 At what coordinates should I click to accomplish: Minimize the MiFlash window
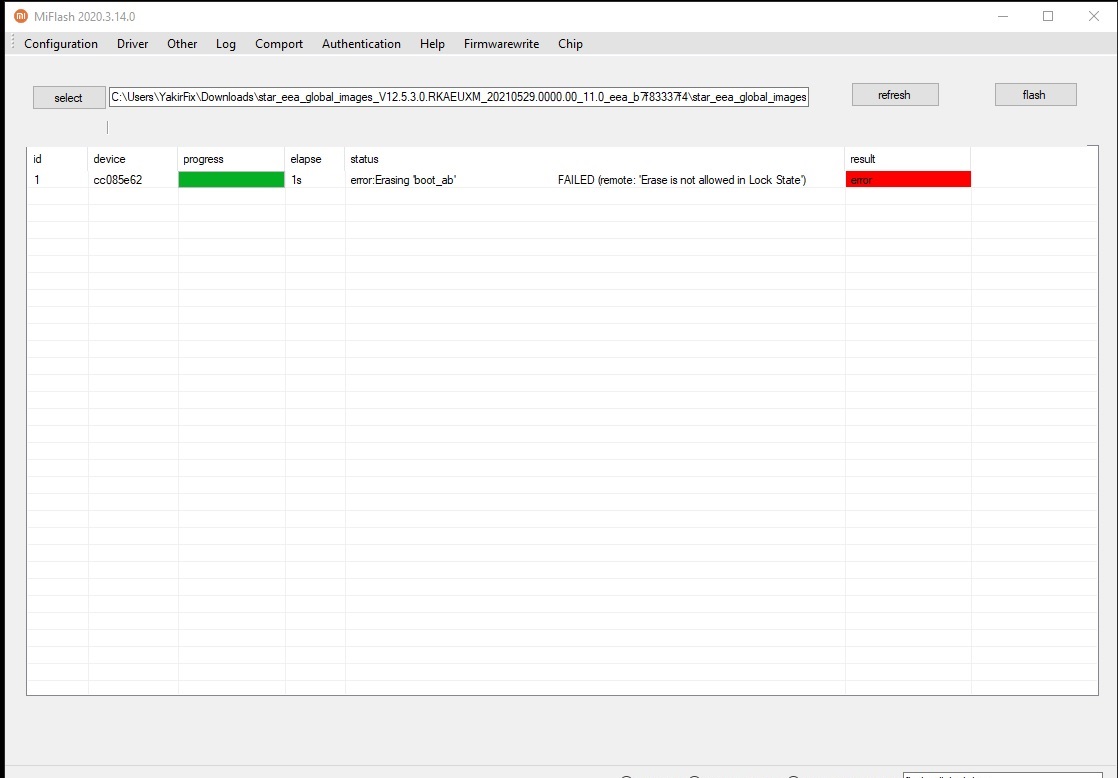click(x=1002, y=16)
